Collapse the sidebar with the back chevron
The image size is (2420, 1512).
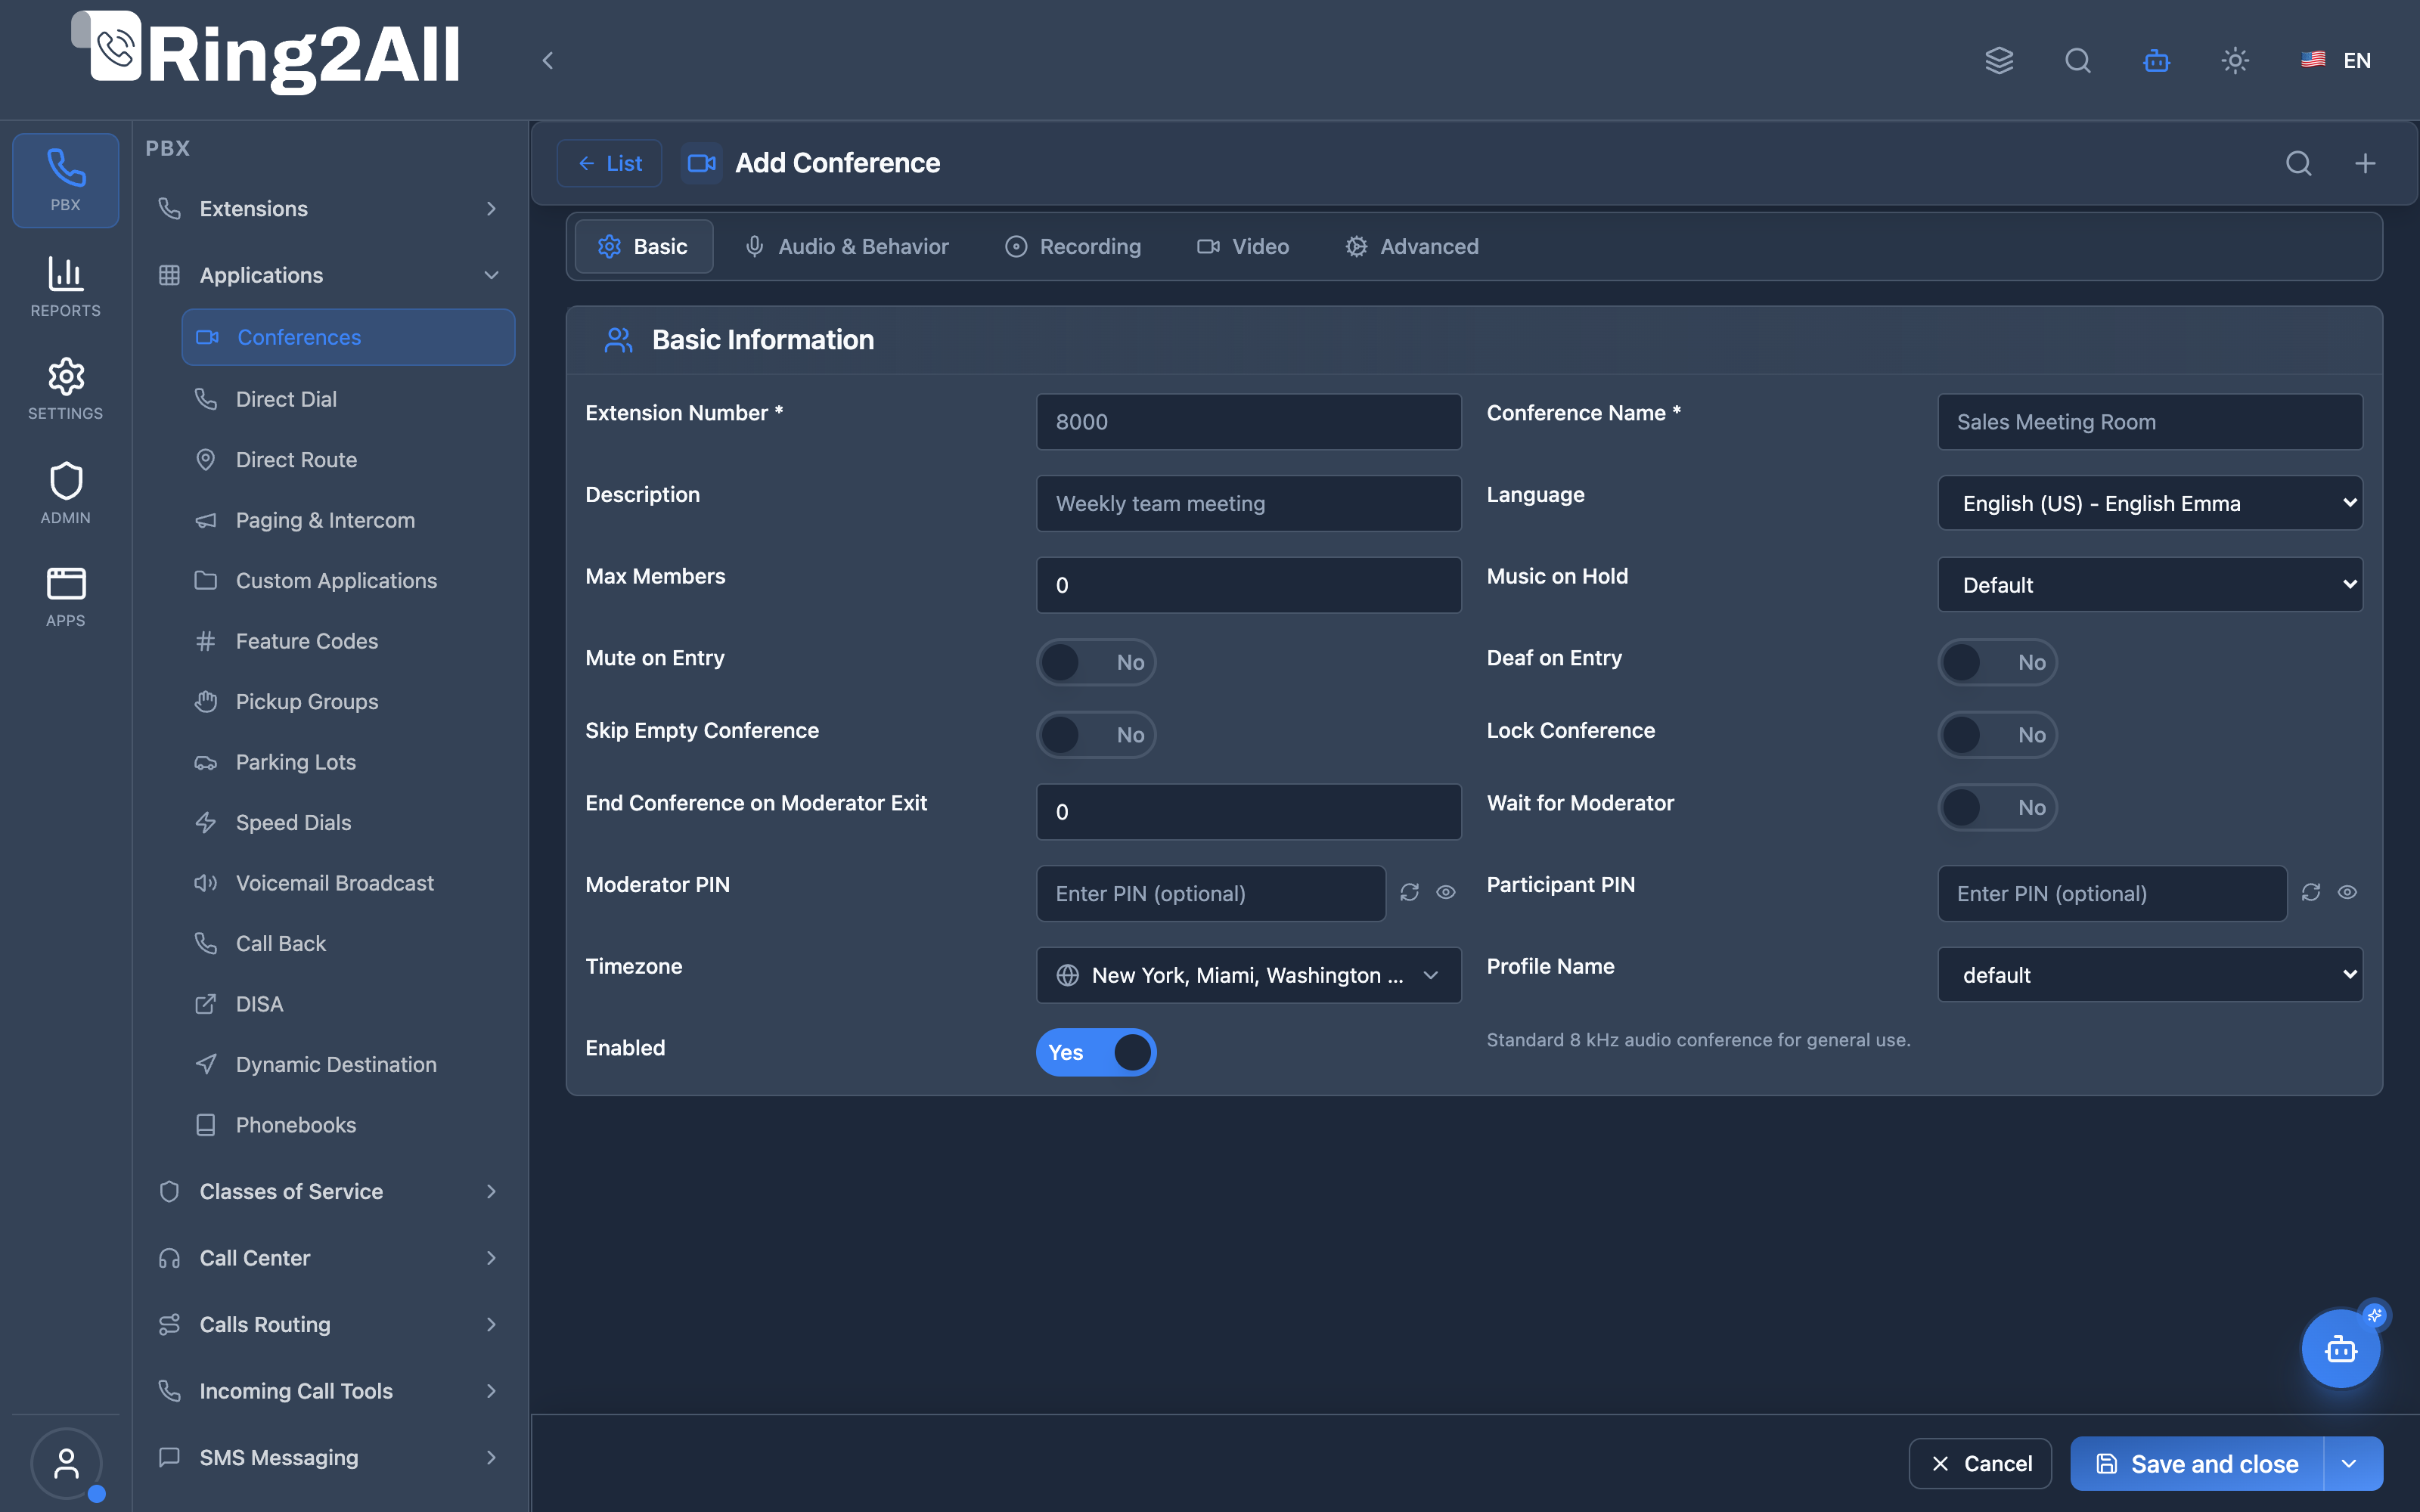coord(548,60)
